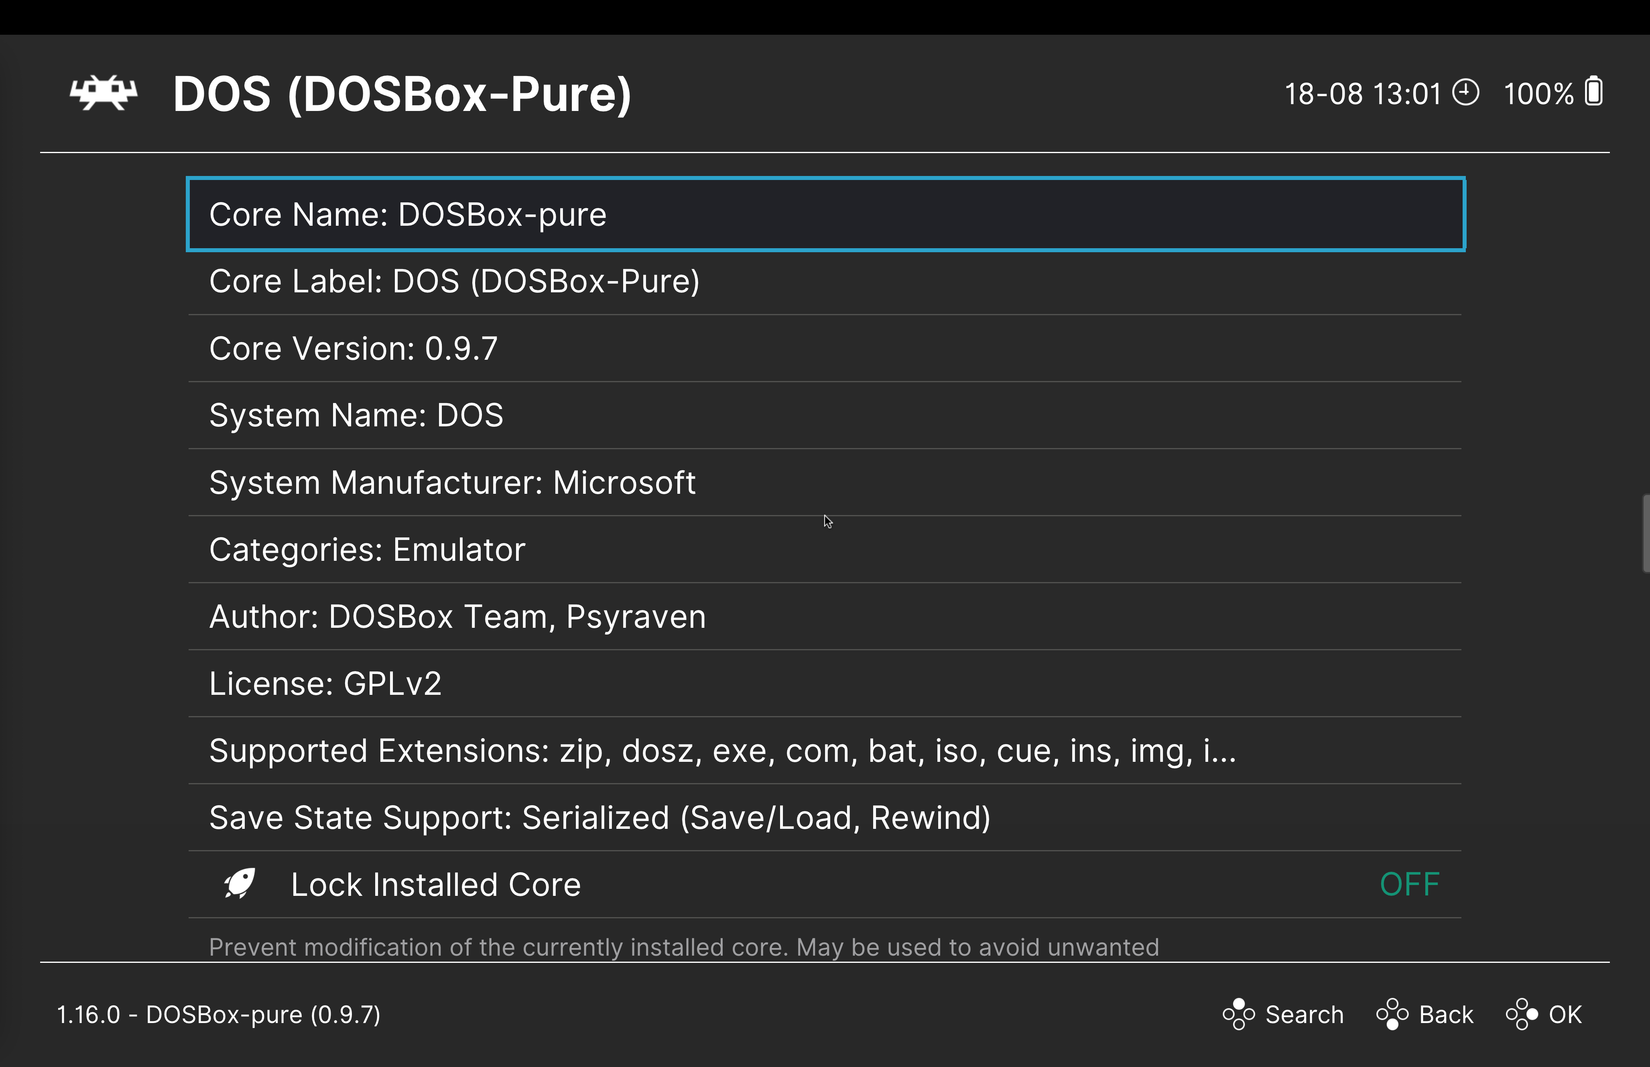Select the highlighted Core Name: DOSBox-pure entry
Image resolution: width=1650 pixels, height=1067 pixels.
[825, 213]
